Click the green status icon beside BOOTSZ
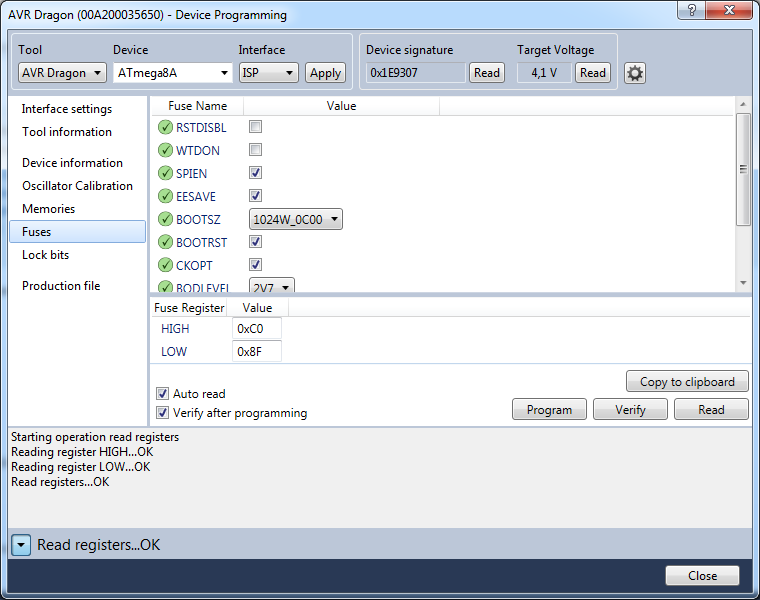The width and height of the screenshot is (760, 600). pyautogui.click(x=165, y=219)
